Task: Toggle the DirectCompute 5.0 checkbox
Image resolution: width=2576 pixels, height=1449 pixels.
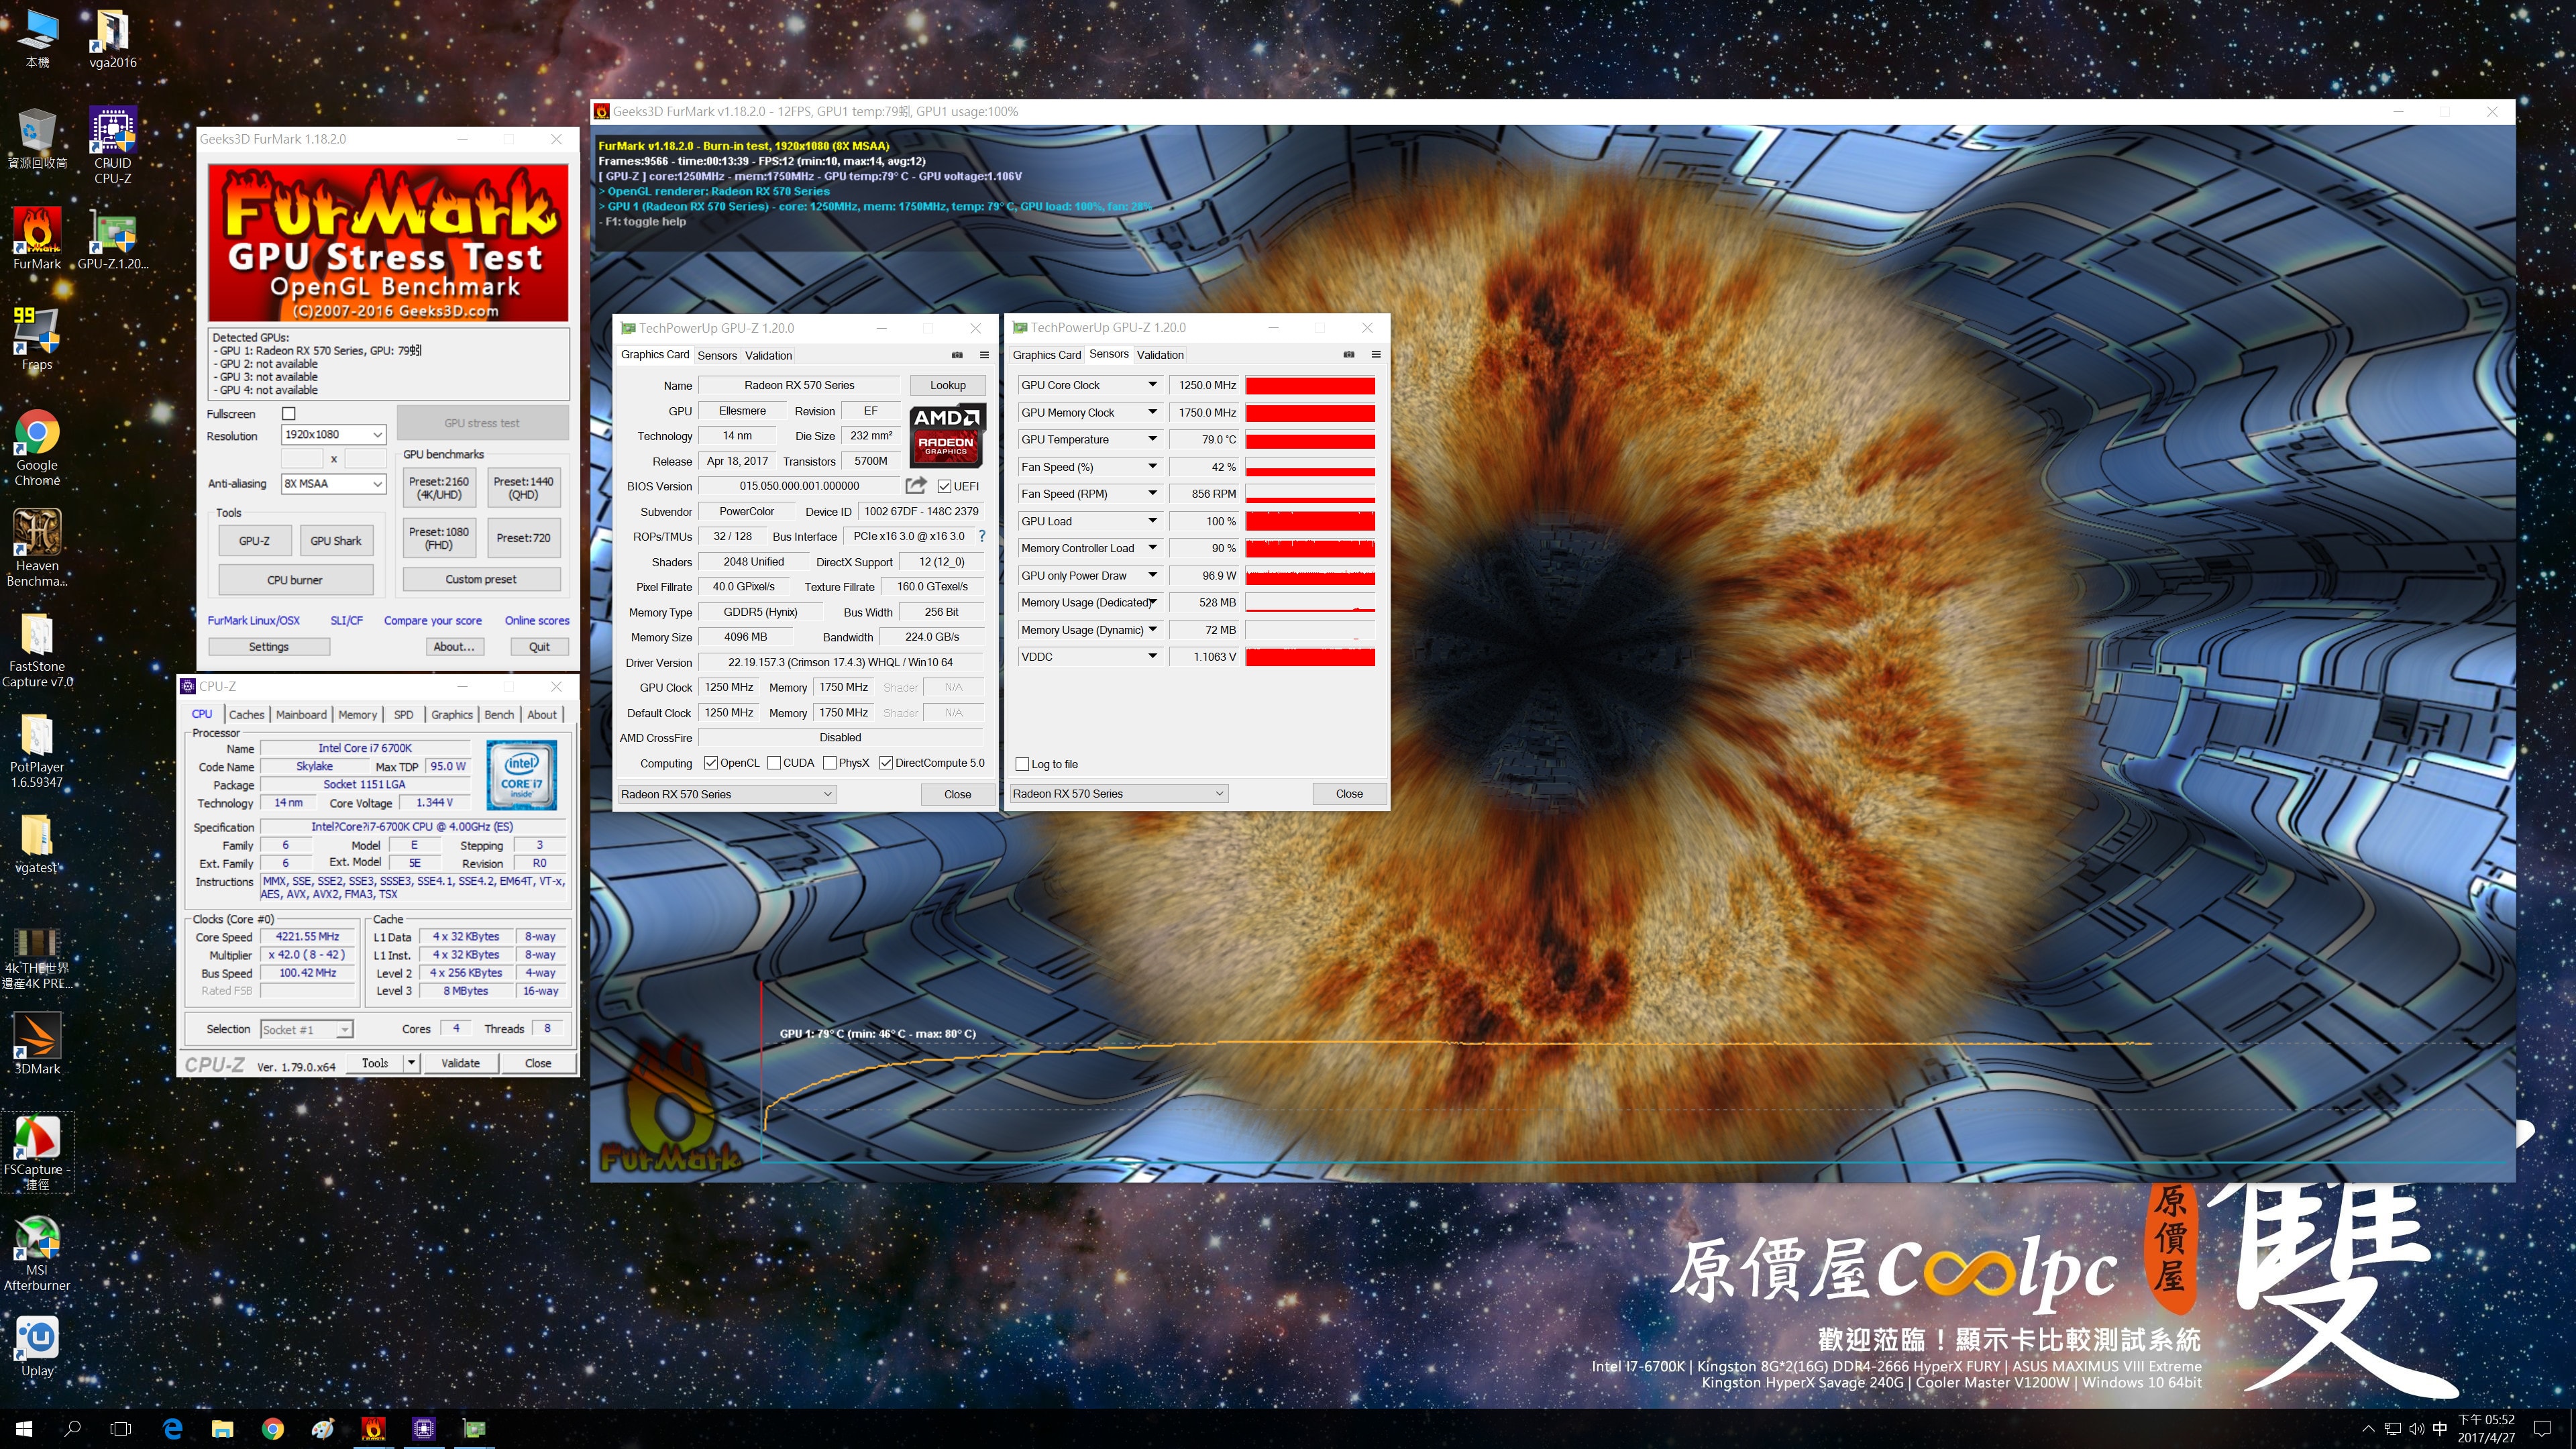Action: (886, 763)
